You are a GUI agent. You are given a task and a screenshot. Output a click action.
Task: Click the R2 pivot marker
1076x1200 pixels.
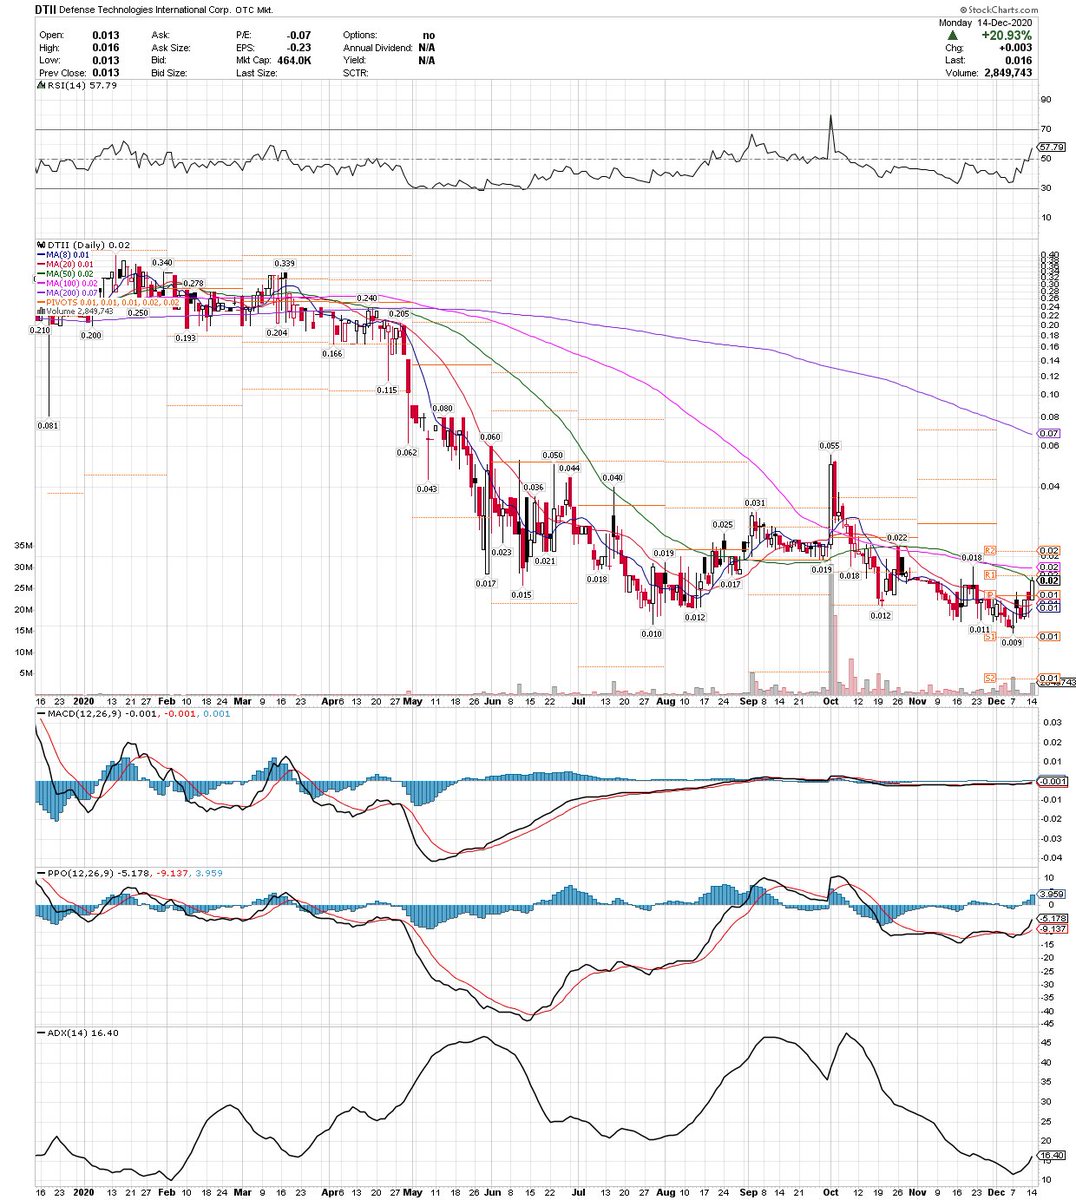click(991, 551)
